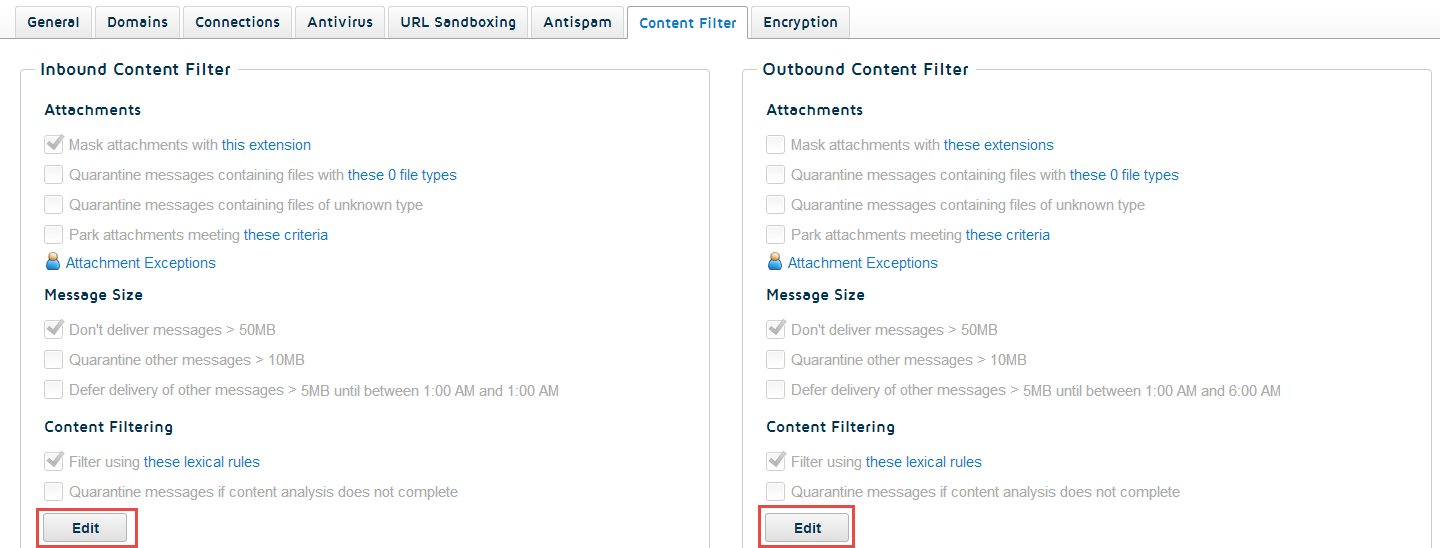The width and height of the screenshot is (1440, 548).
Task: Click the Inbound Content Filter Edit button
Action: pyautogui.click(x=86, y=528)
